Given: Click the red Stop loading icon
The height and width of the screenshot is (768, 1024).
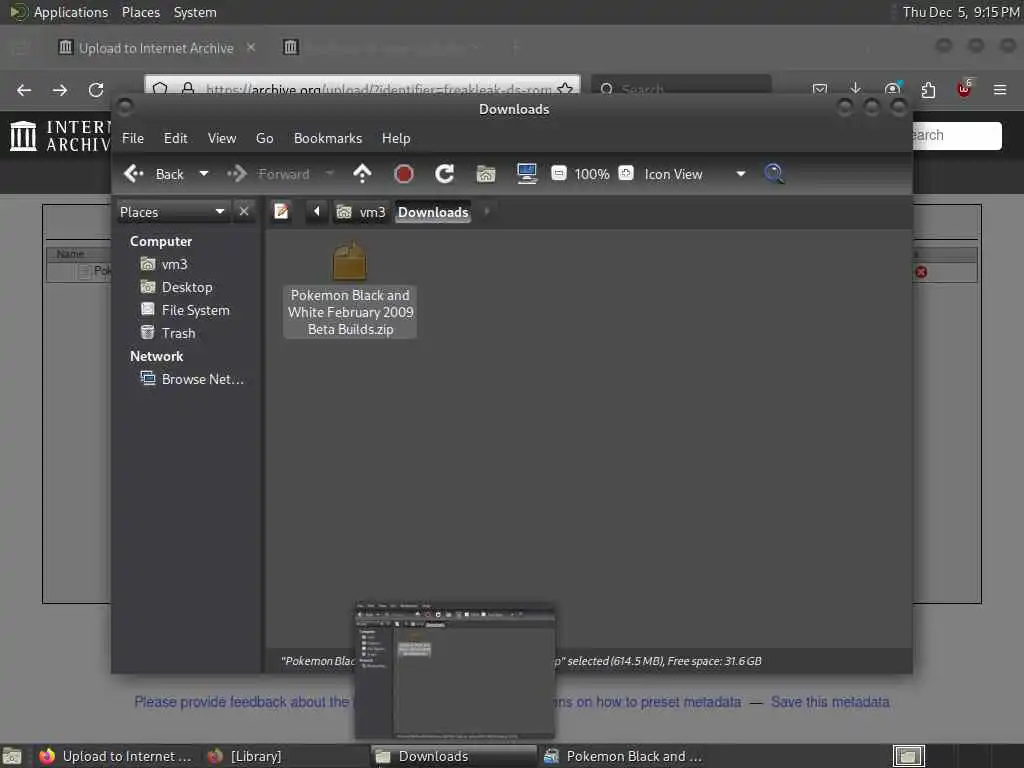Looking at the screenshot, I should pyautogui.click(x=404, y=174).
